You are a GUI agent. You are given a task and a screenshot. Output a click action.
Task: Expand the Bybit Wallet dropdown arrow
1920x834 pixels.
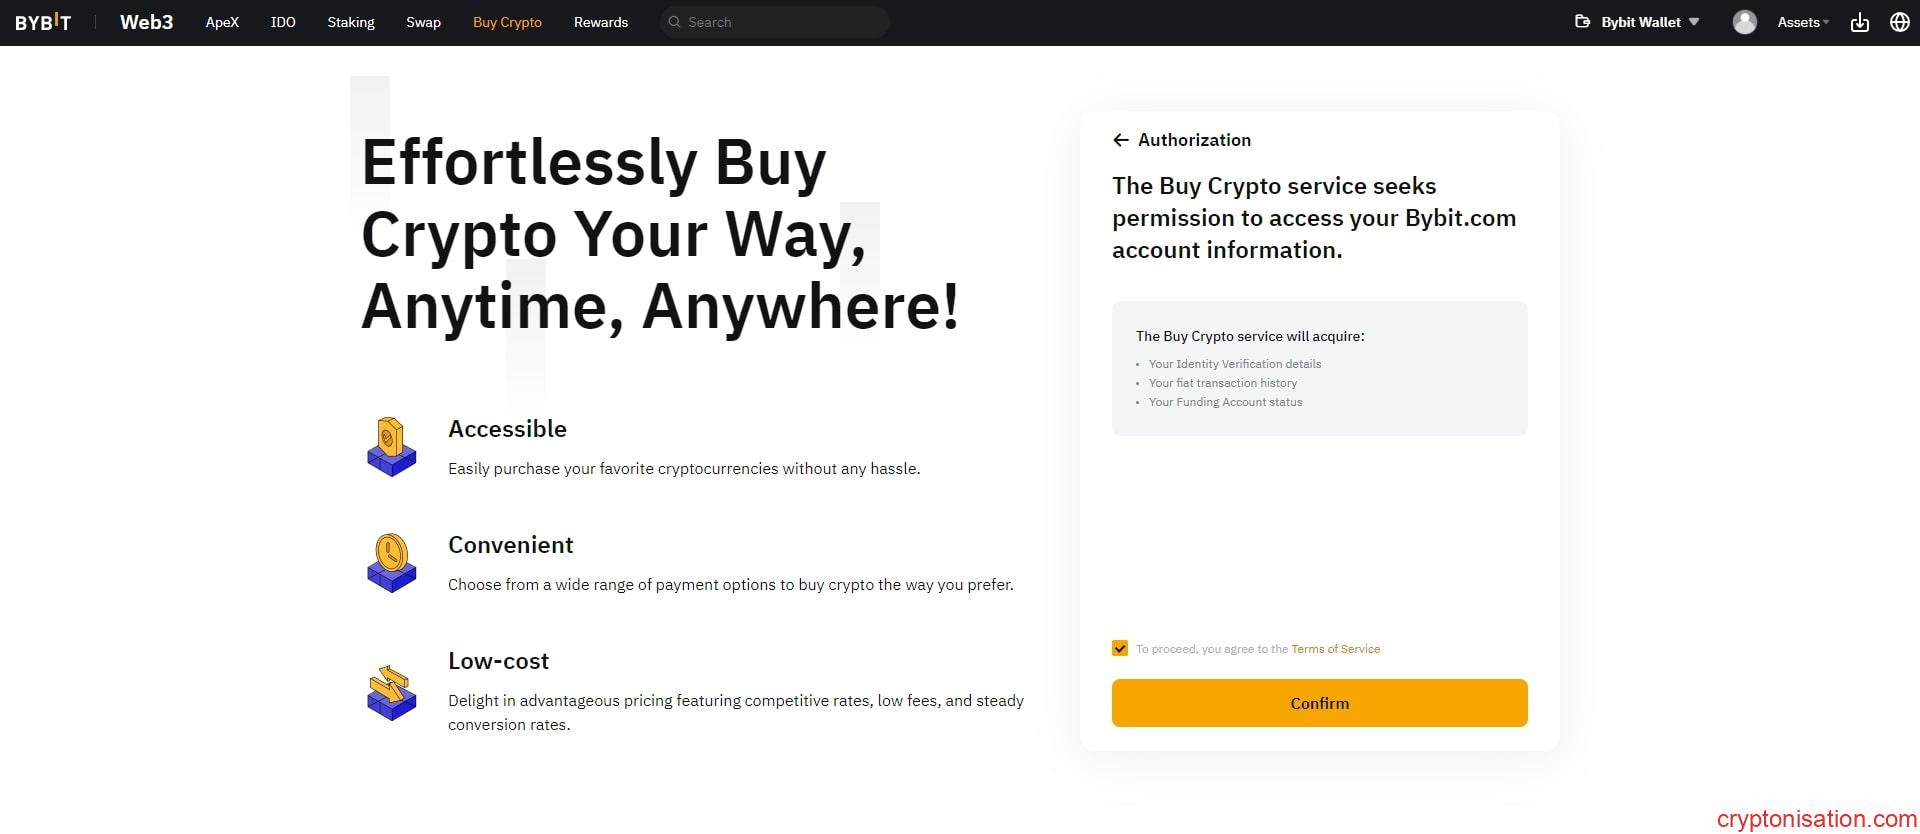click(1694, 22)
